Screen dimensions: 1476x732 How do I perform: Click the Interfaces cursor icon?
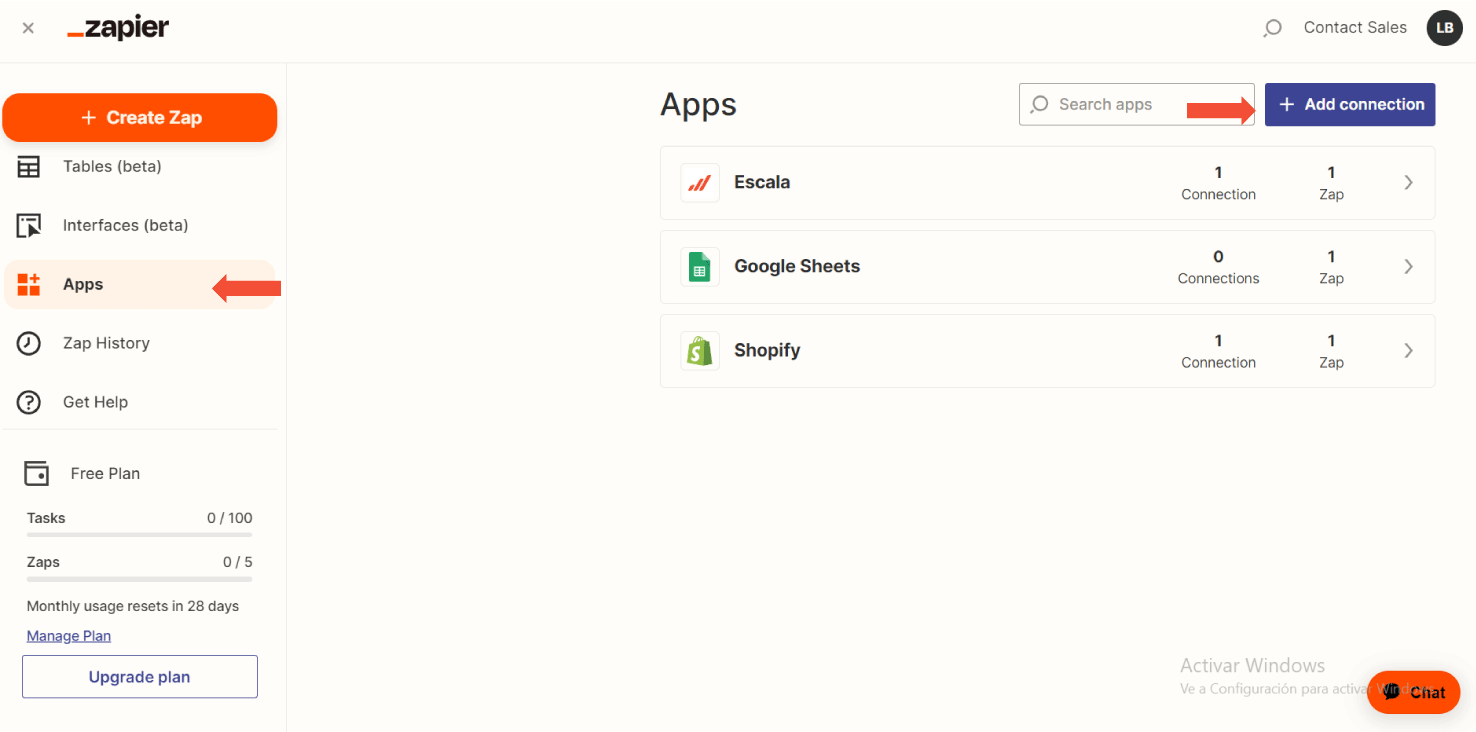(29, 226)
